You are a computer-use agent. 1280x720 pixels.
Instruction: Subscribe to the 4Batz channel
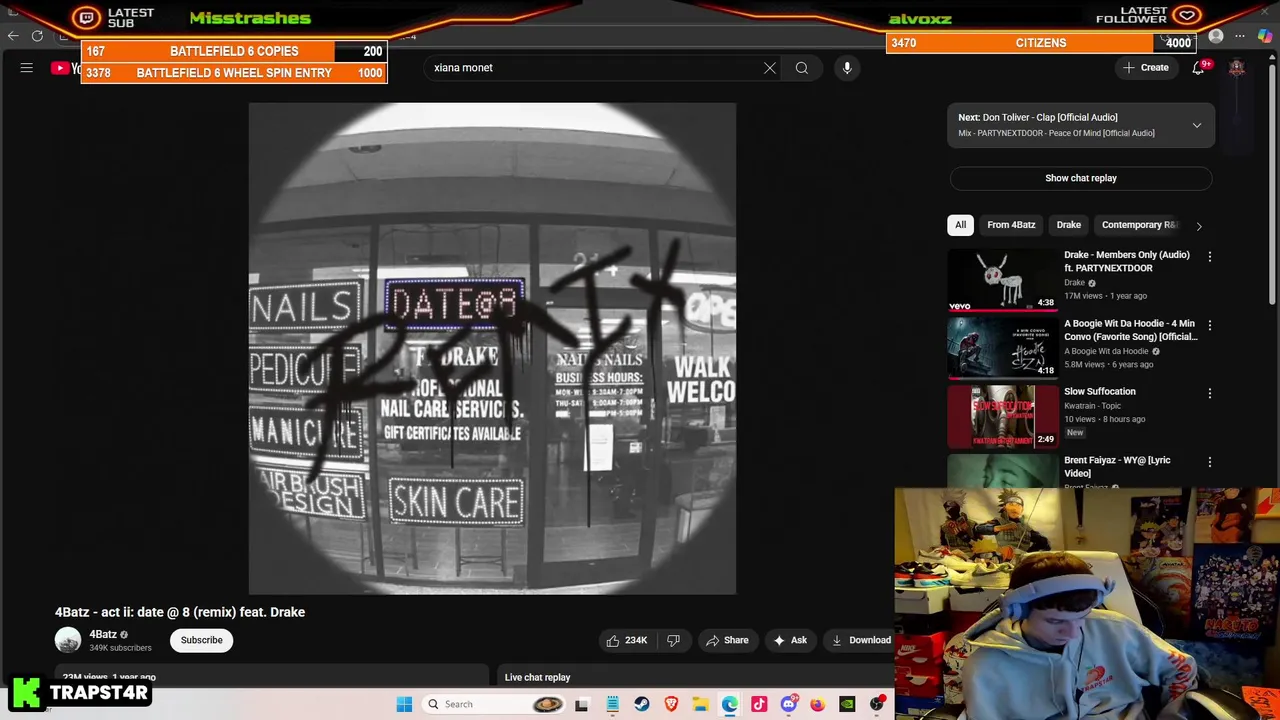(202, 640)
